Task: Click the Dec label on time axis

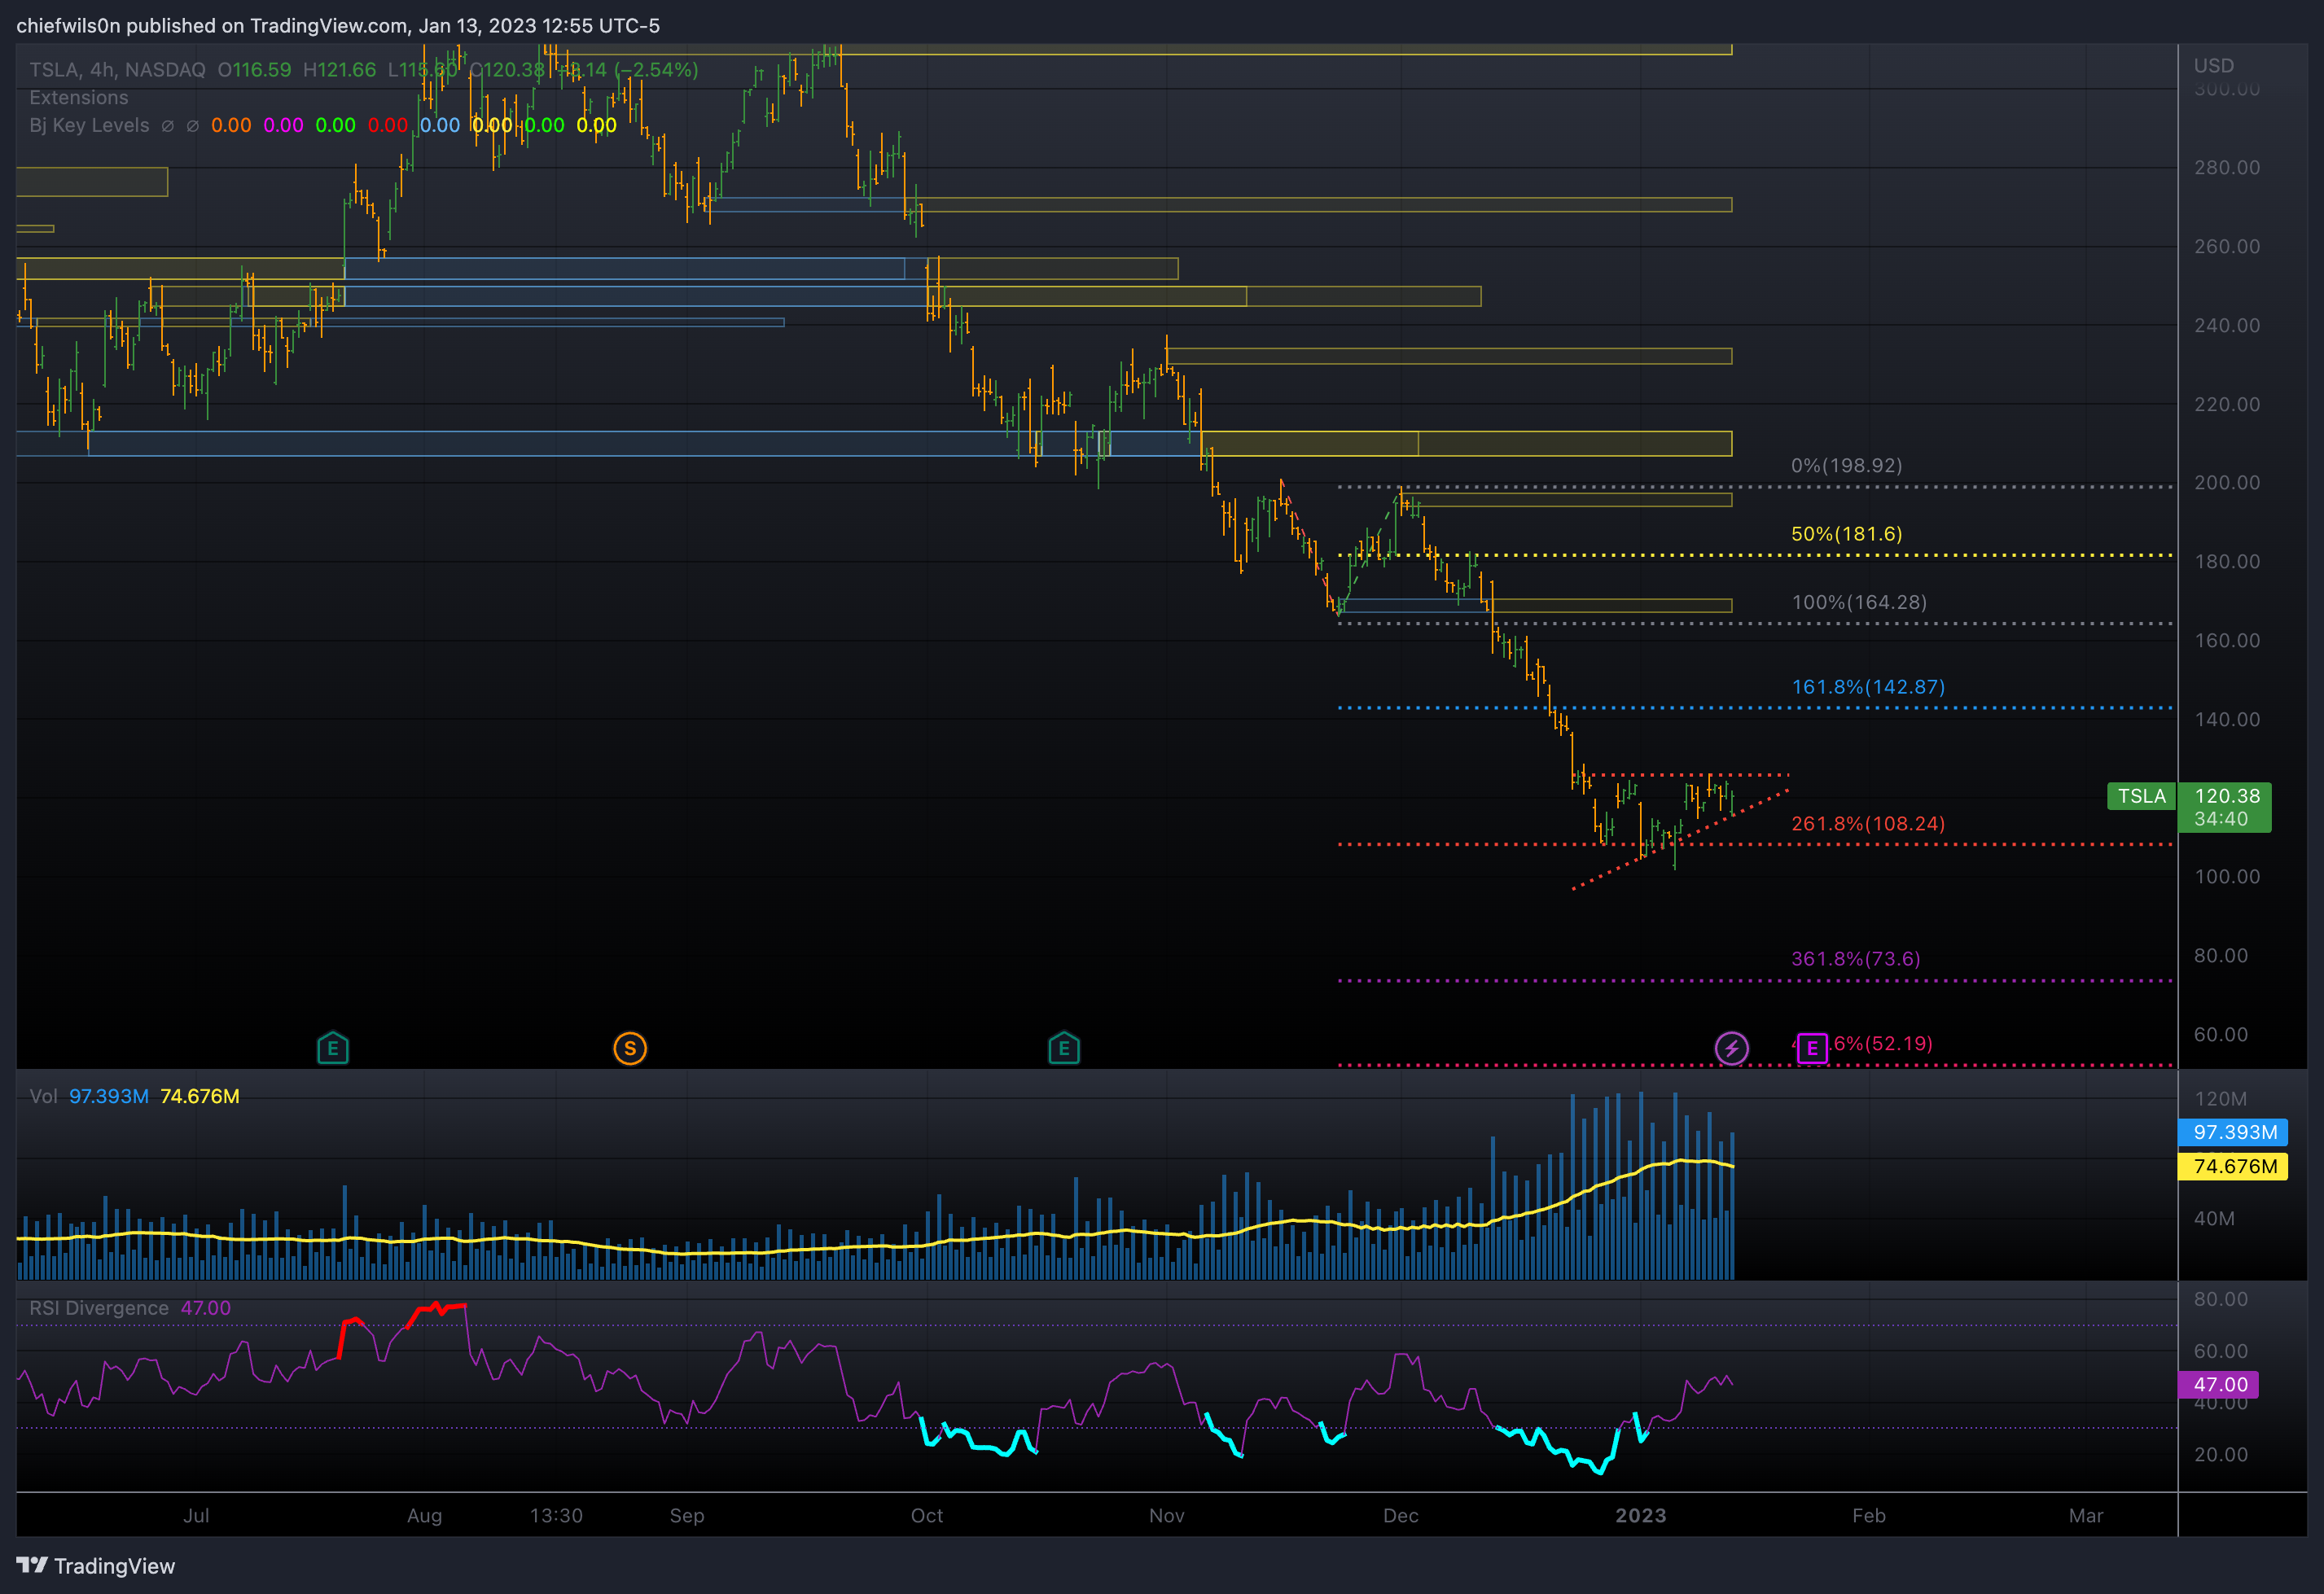Action: pyautogui.click(x=1400, y=1515)
